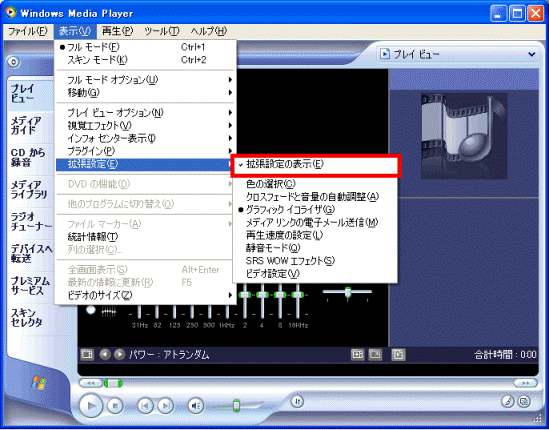Image resolution: width=549 pixels, height=430 pixels.
Task: Select グラフィック イコライザ(G) option
Action: pyautogui.click(x=315, y=209)
